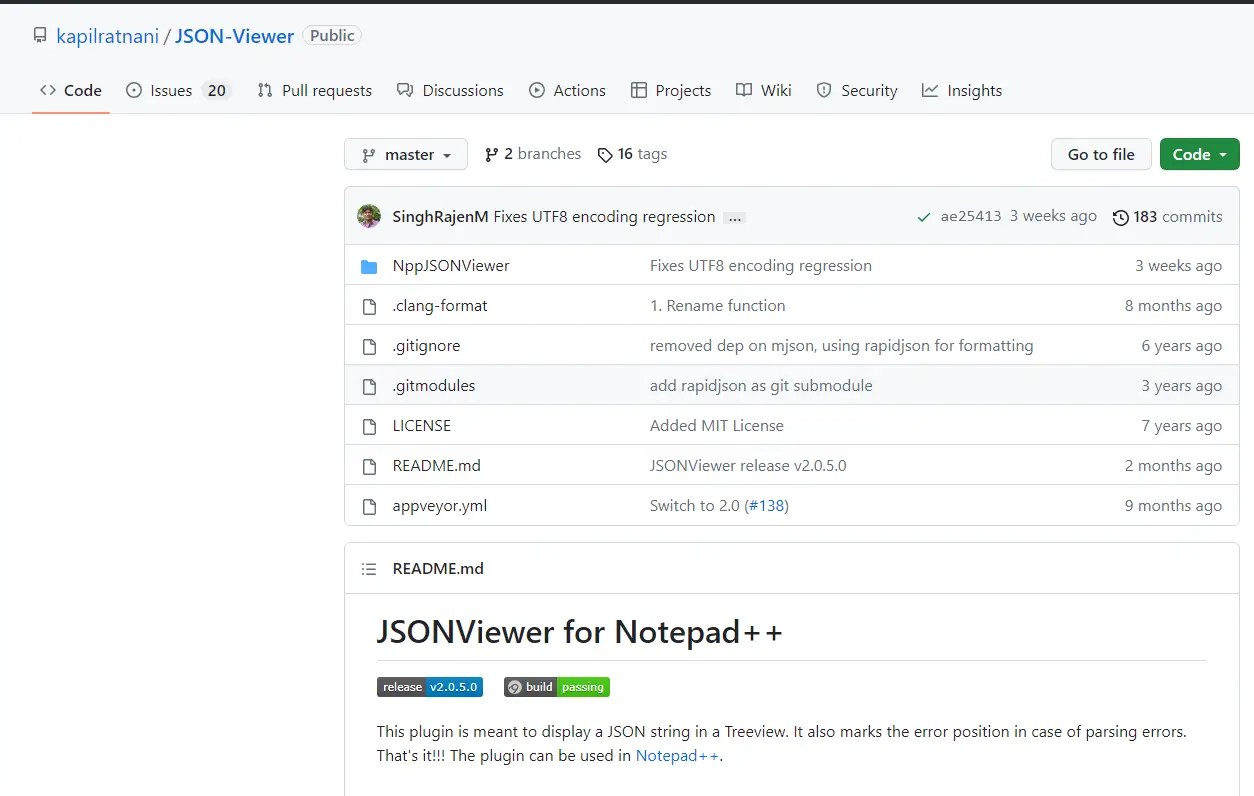Click the clock icon beside 183 commits
Screen dimensions: 1254x796
1120,216
